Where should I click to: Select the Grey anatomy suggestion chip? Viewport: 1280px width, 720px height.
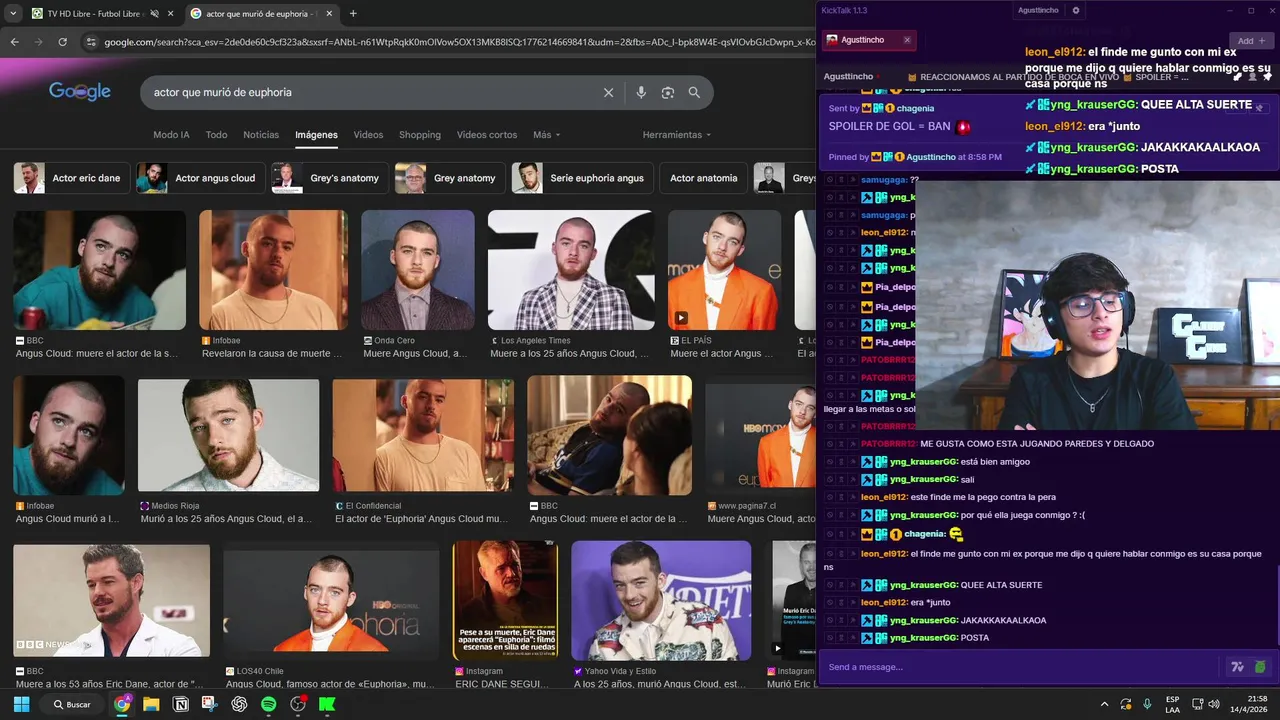pyautogui.click(x=450, y=178)
